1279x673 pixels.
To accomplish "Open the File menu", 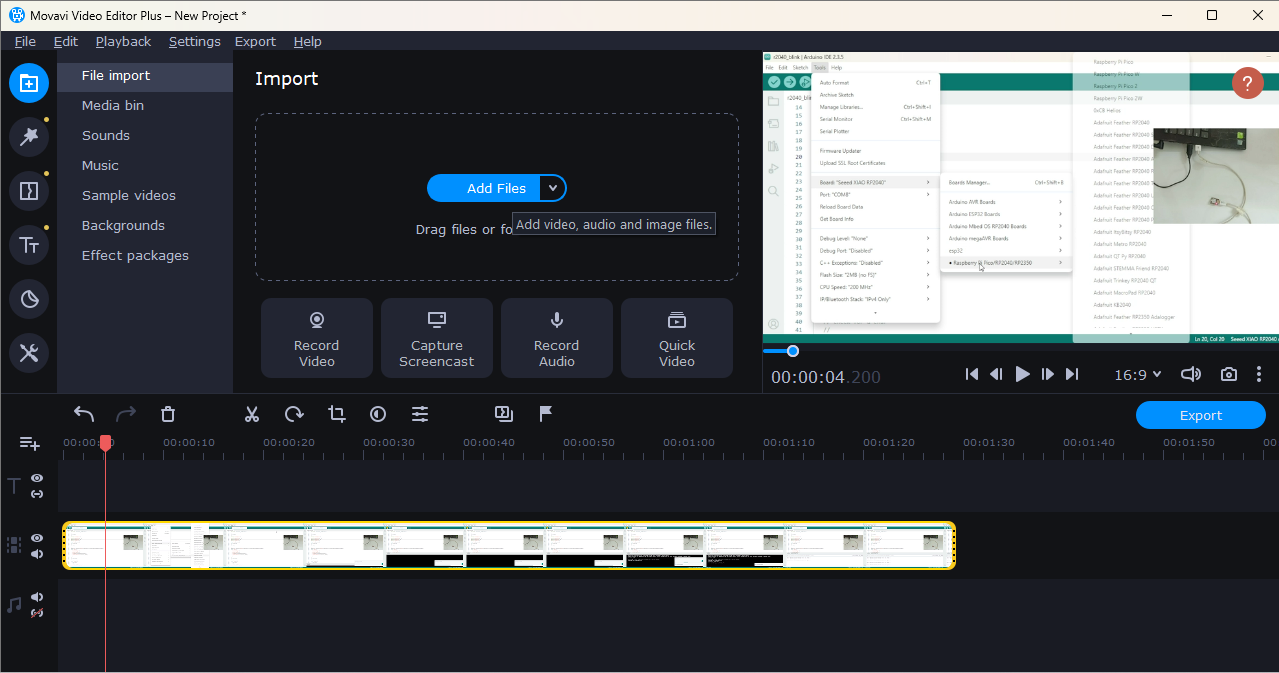I will 25,41.
